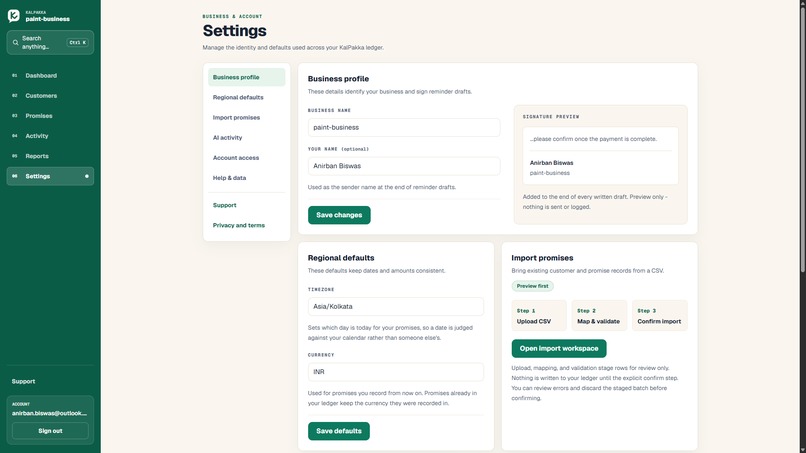
Task: Click the Import promises card heading
Action: 542,258
